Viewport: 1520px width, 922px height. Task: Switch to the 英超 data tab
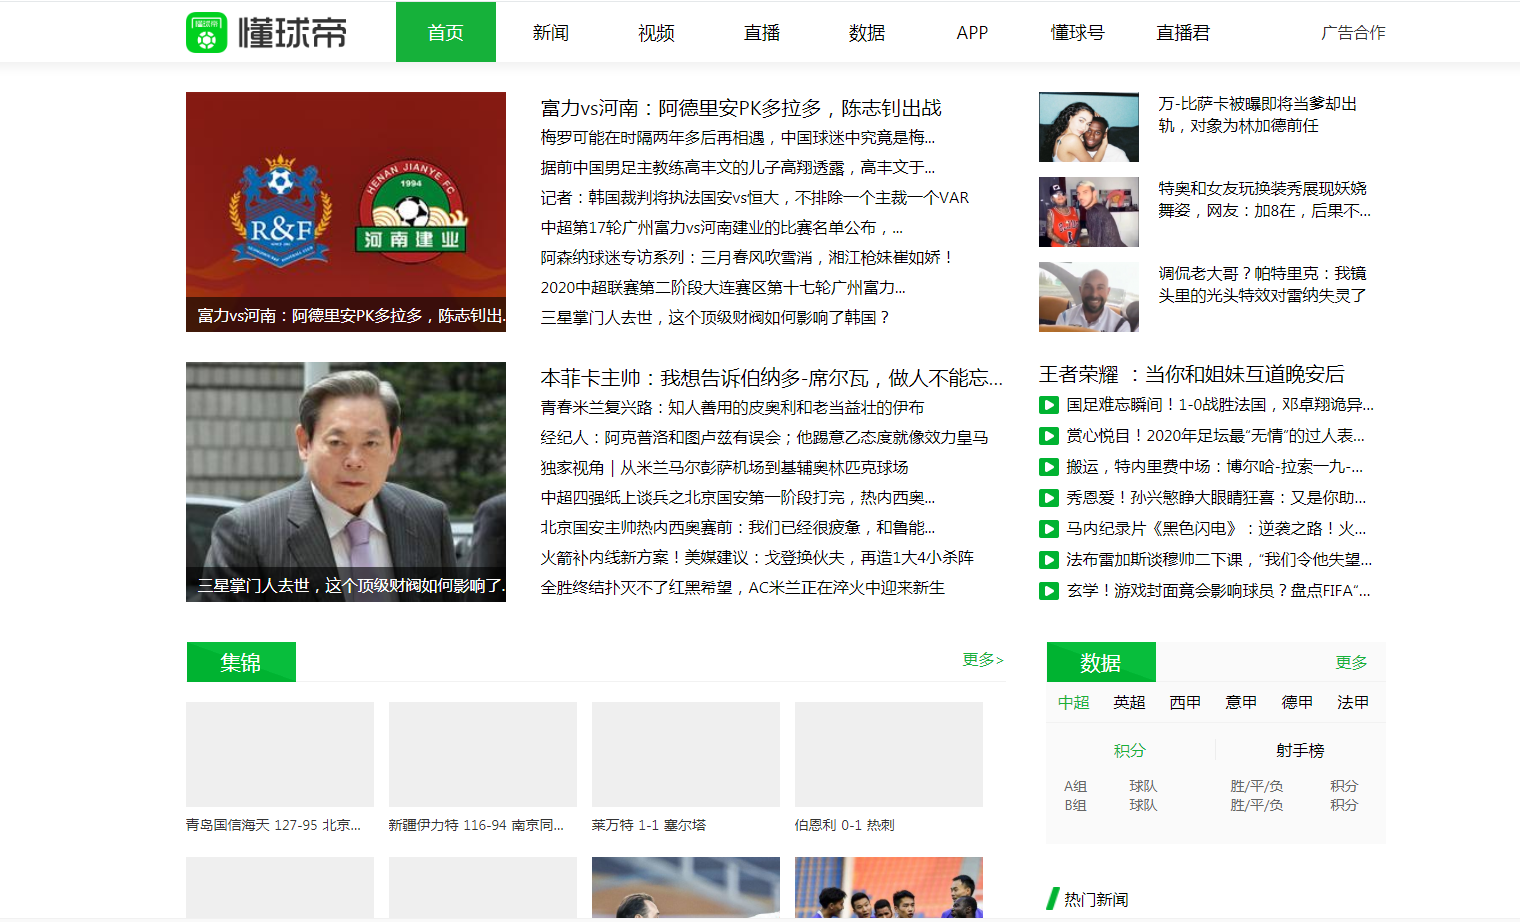click(x=1128, y=702)
